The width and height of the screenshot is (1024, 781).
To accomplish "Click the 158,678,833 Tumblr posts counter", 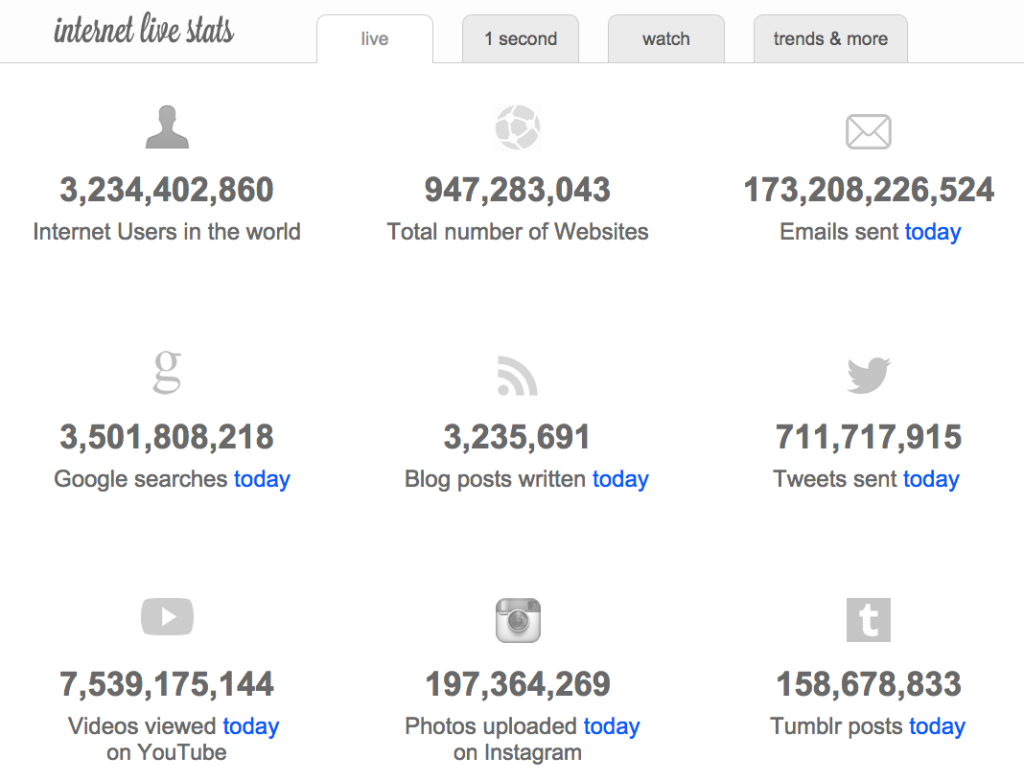I will (869, 684).
